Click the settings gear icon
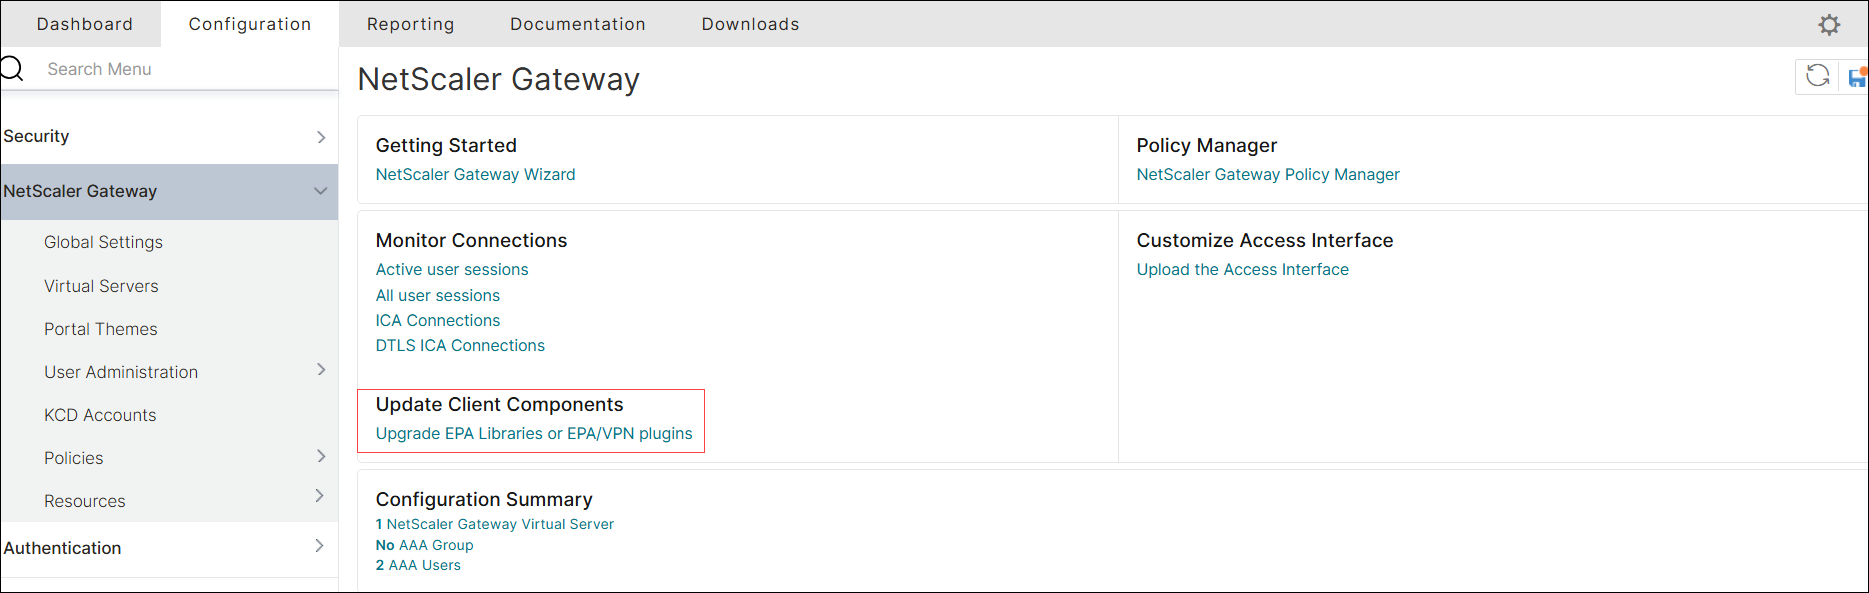The image size is (1869, 593). tap(1829, 25)
